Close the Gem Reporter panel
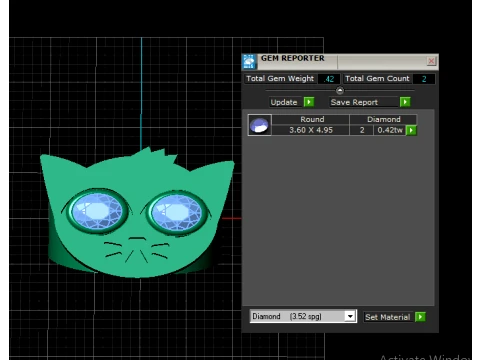 (x=431, y=61)
